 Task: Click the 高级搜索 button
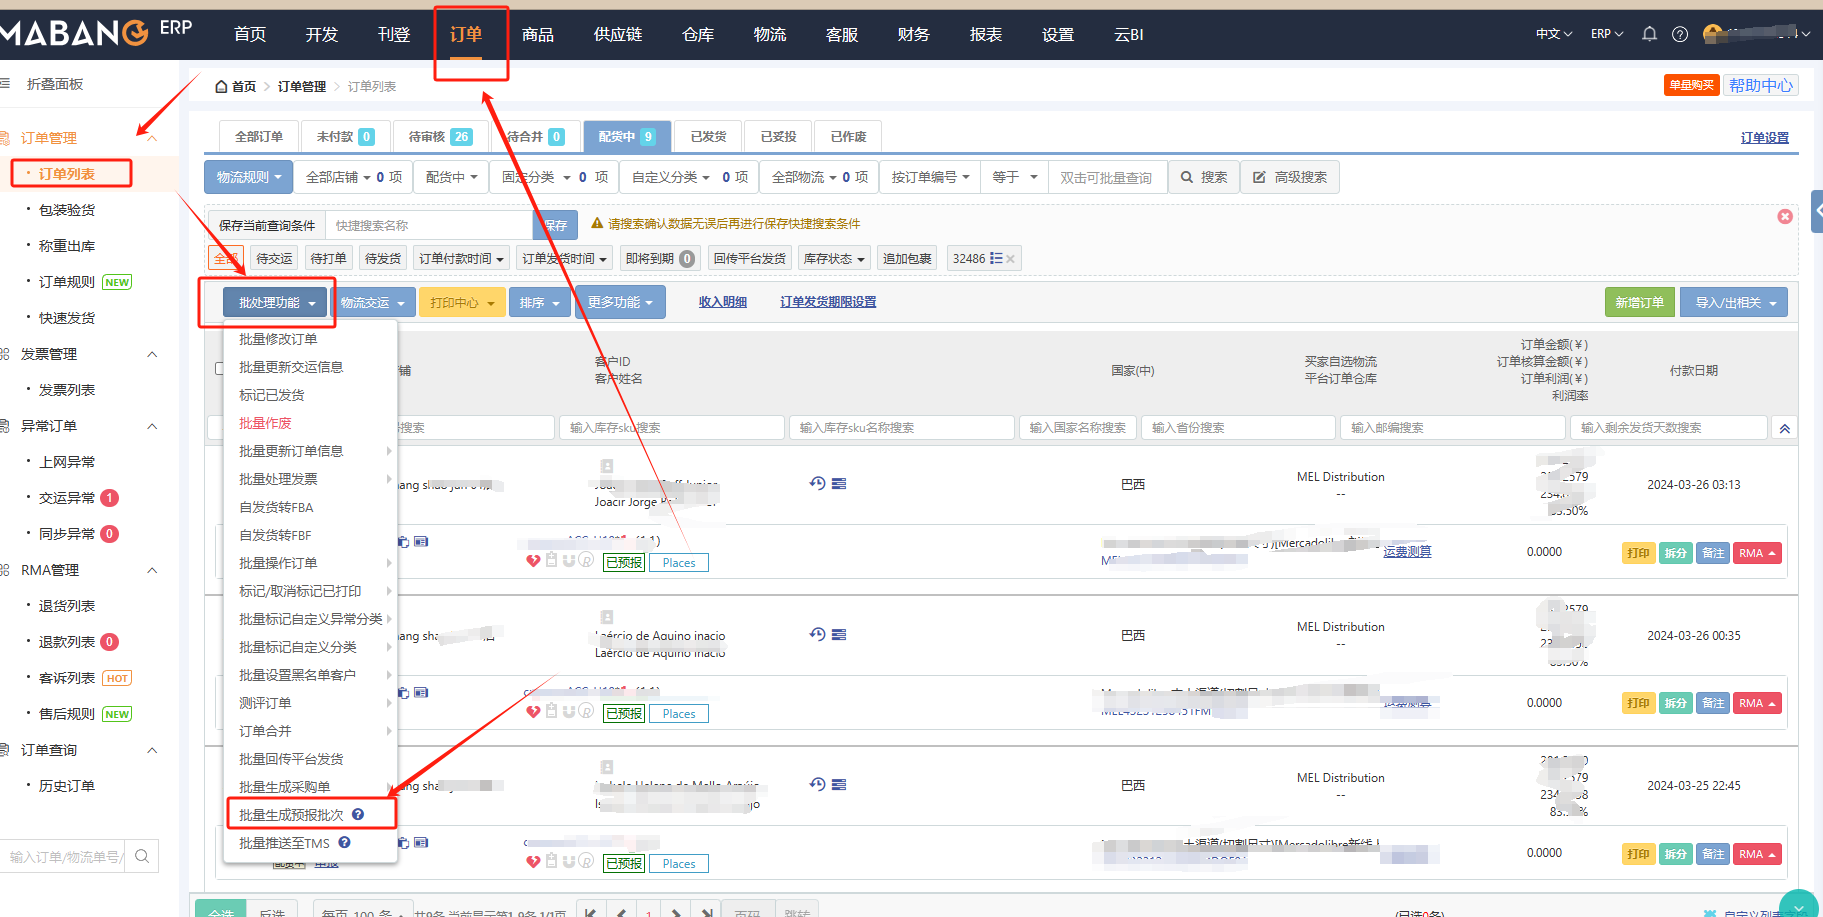coord(1290,177)
